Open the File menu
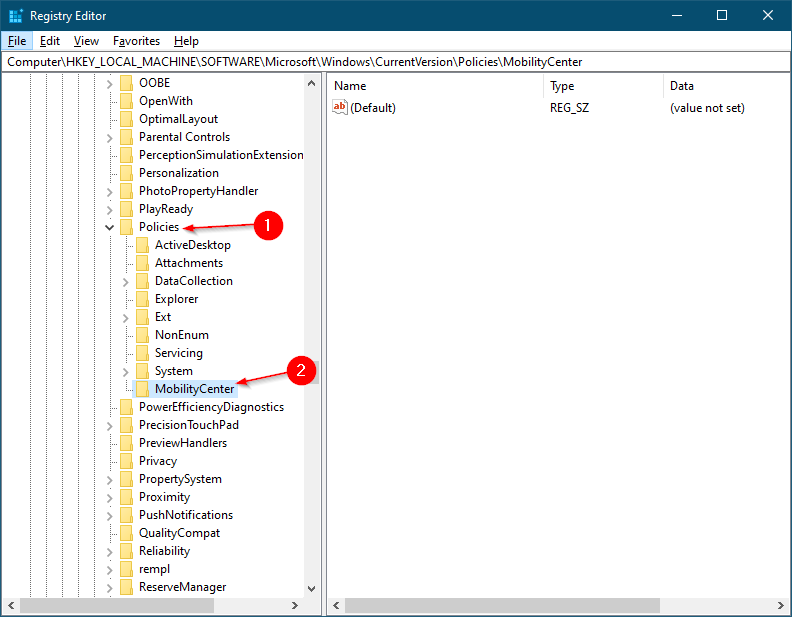This screenshot has height=617, width=792. pyautogui.click(x=17, y=41)
